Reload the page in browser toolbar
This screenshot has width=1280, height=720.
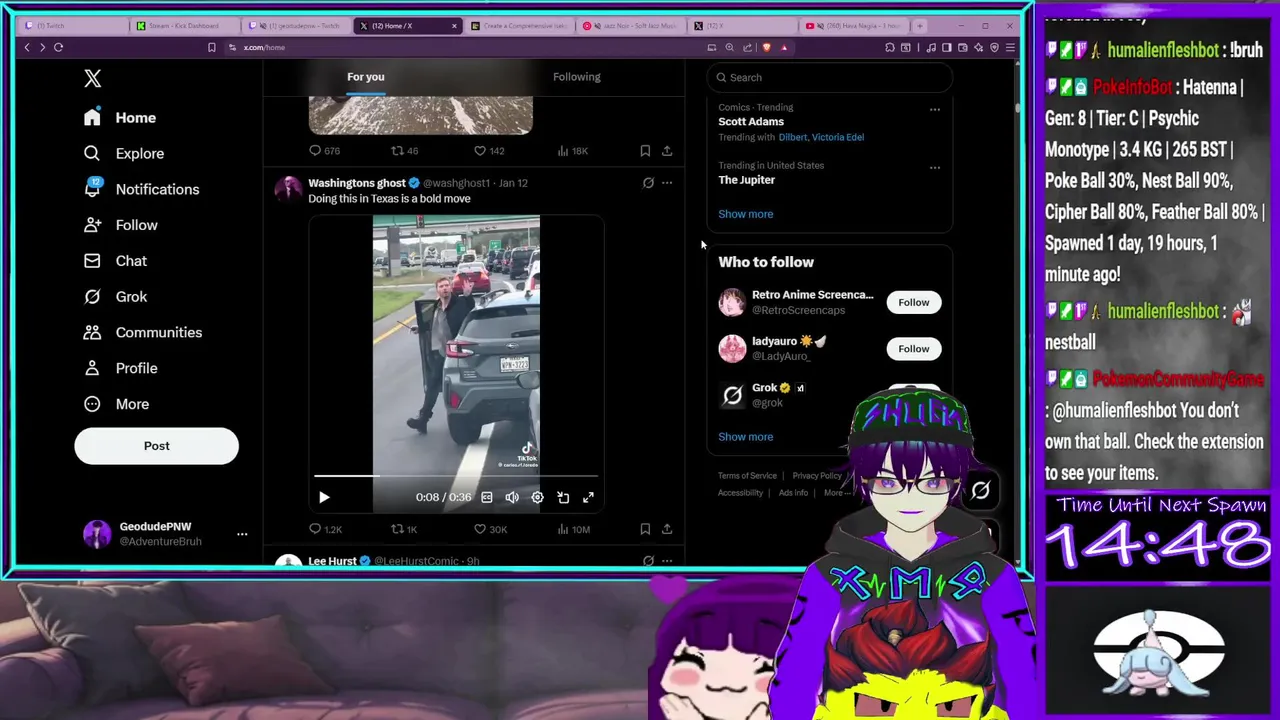pos(58,47)
